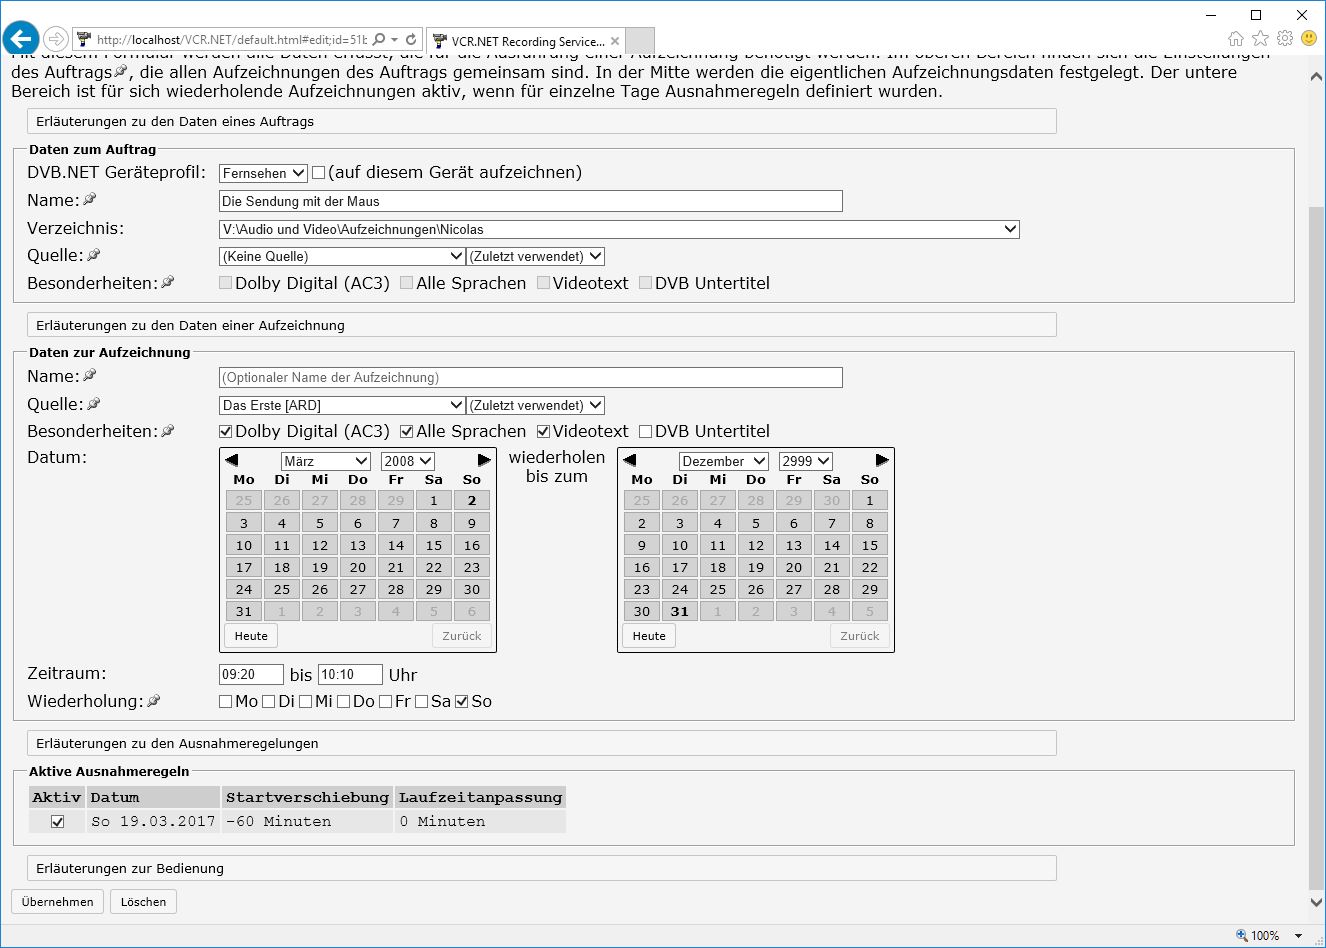The height and width of the screenshot is (948, 1326).
Task: Open the Das Erste [ARD] source dropdown
Action: (x=342, y=405)
